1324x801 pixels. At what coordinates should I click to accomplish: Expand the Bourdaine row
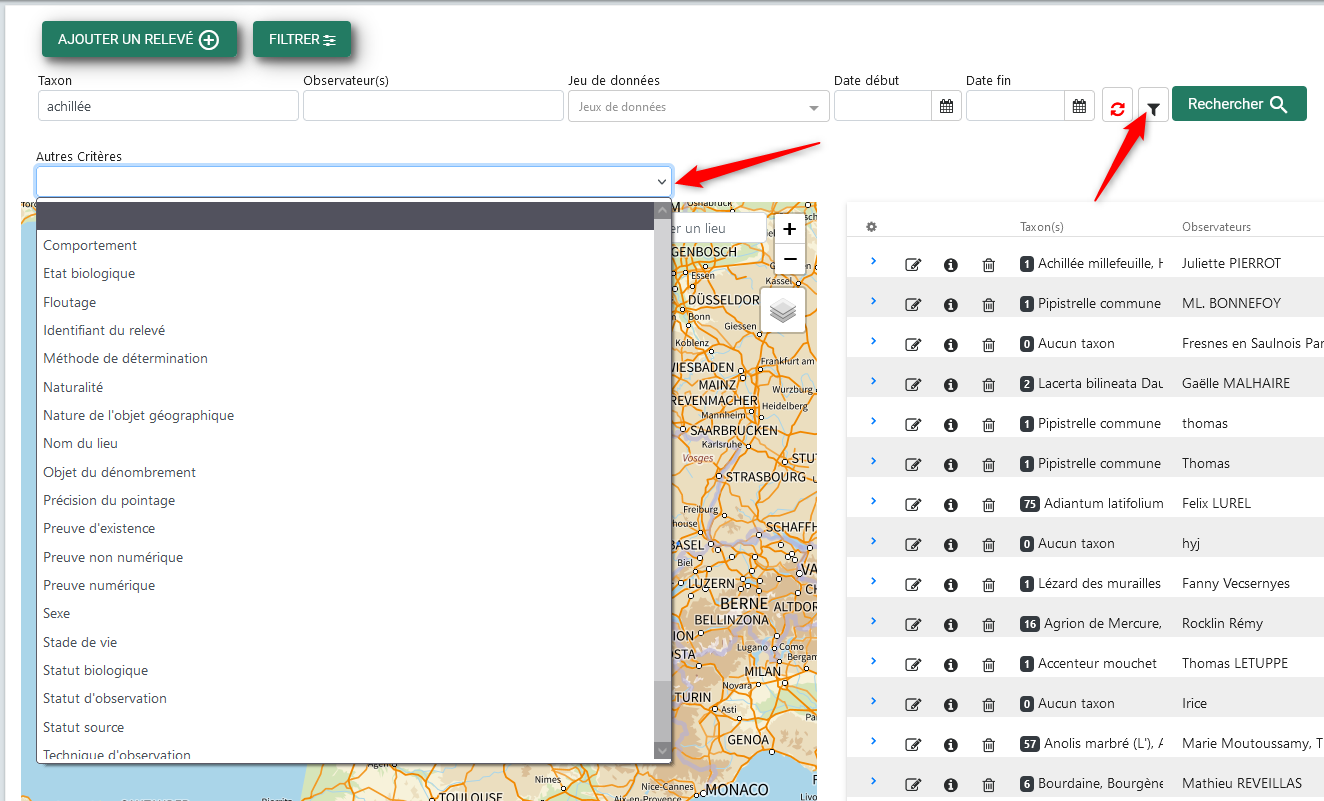tap(873, 781)
